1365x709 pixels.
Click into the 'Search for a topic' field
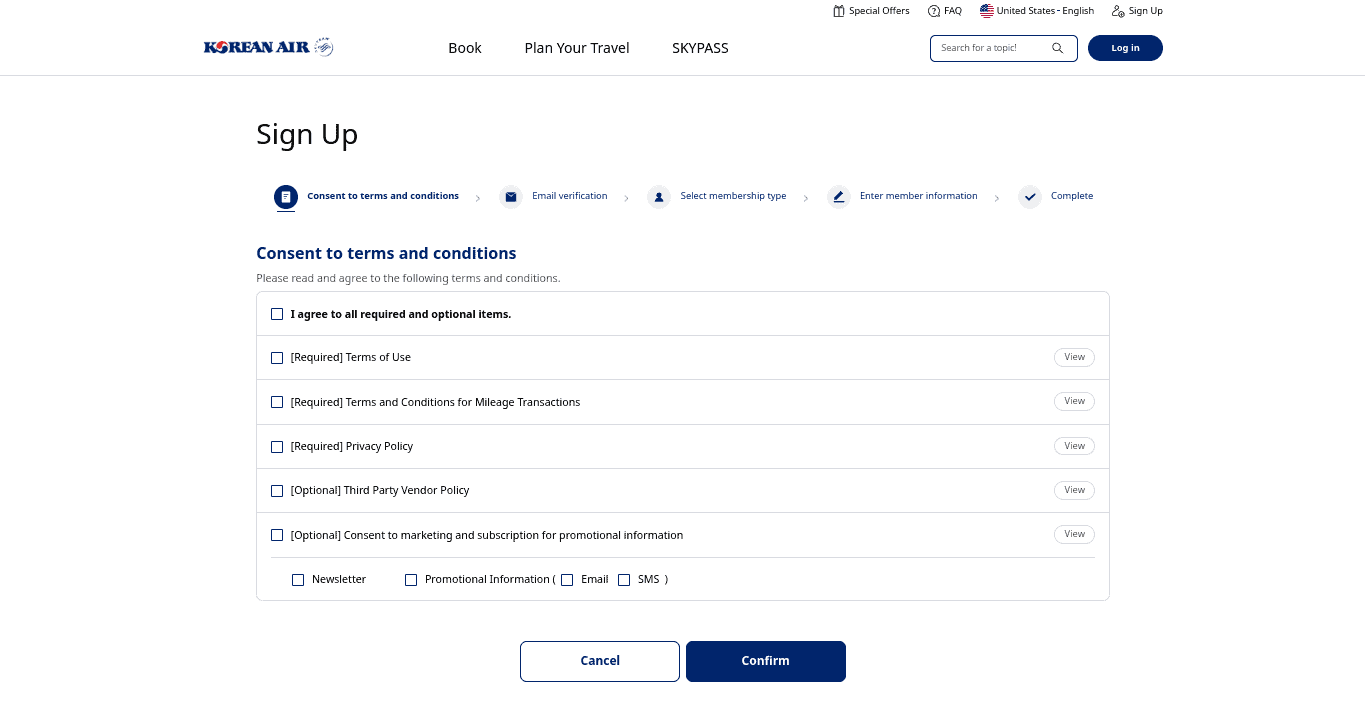coord(990,48)
